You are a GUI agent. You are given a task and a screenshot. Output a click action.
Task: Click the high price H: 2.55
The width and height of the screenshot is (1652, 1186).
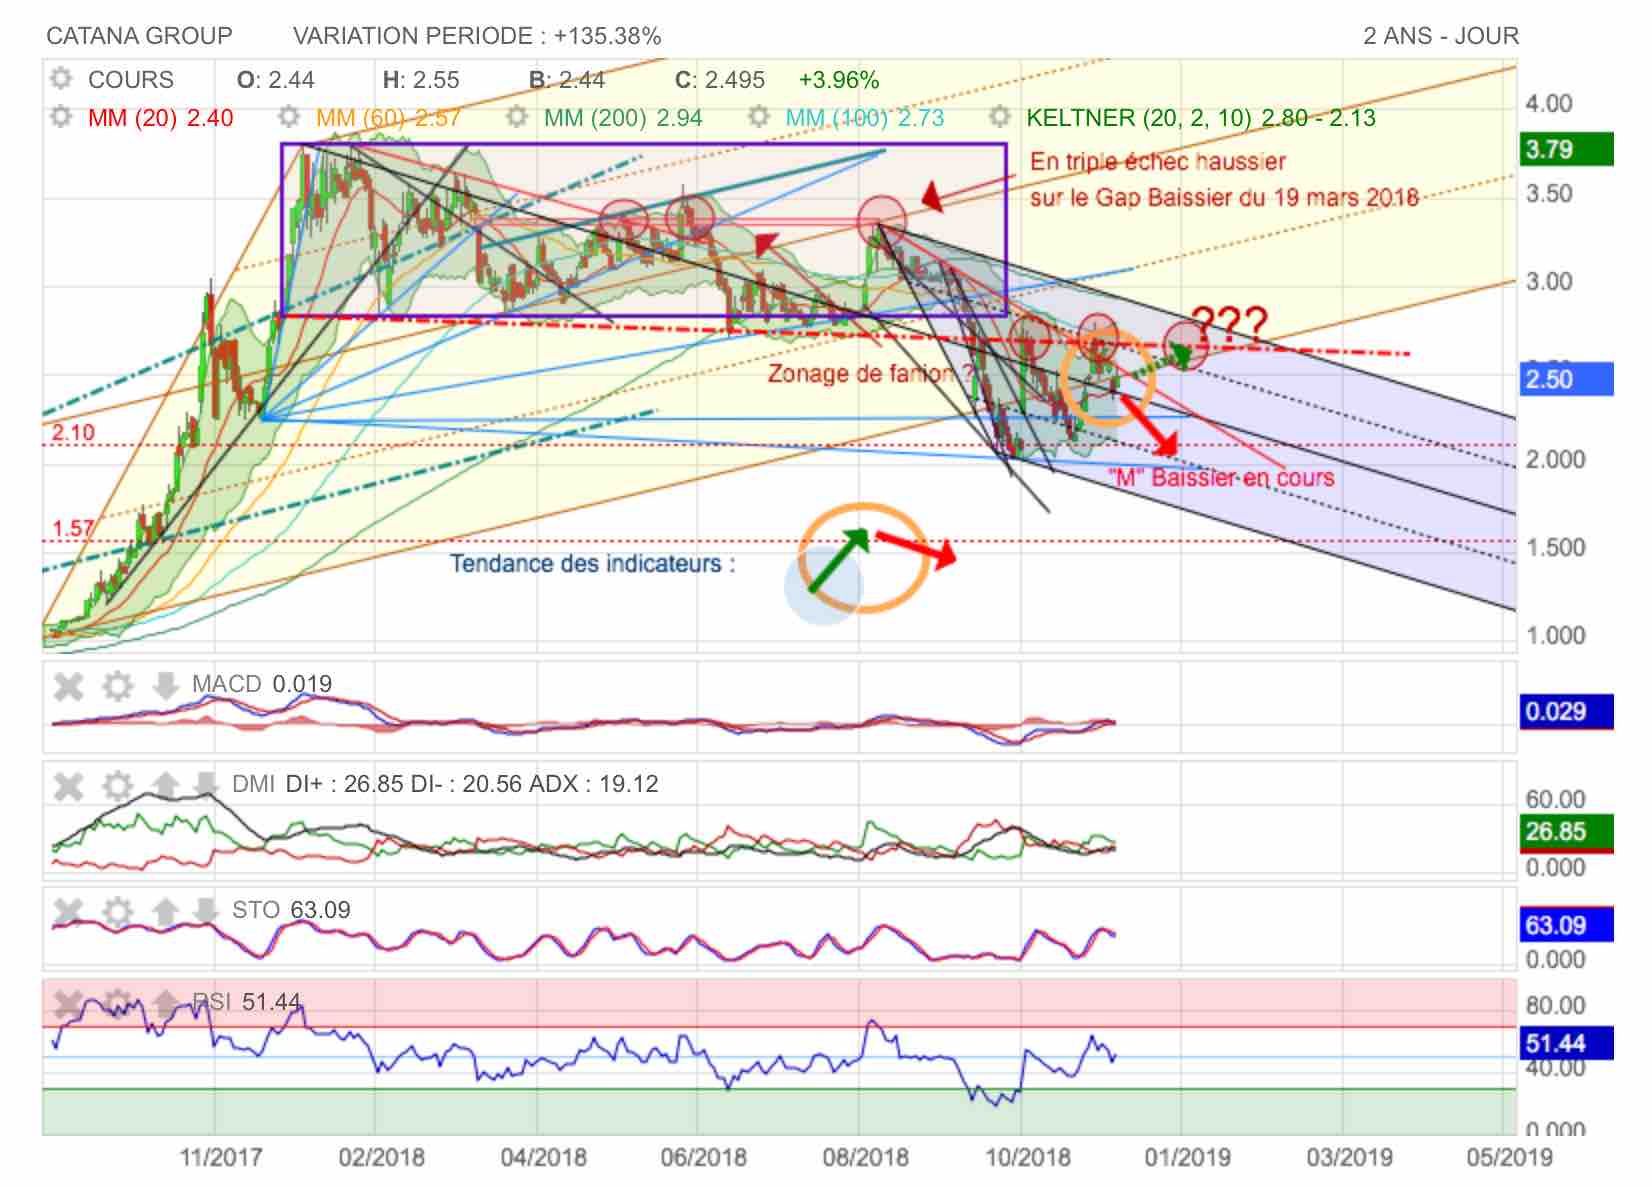[421, 80]
